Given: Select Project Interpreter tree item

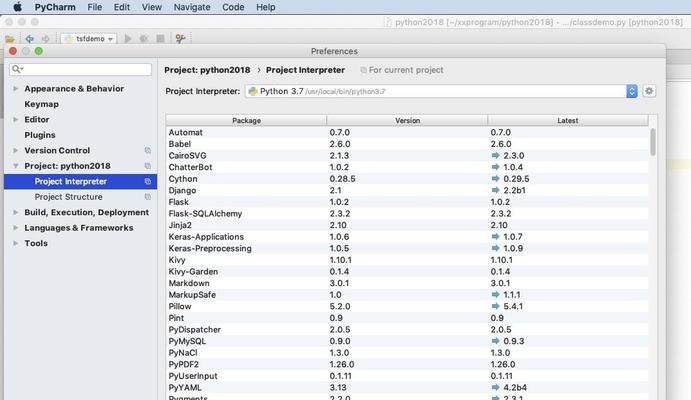Looking at the screenshot, I should (80, 181).
